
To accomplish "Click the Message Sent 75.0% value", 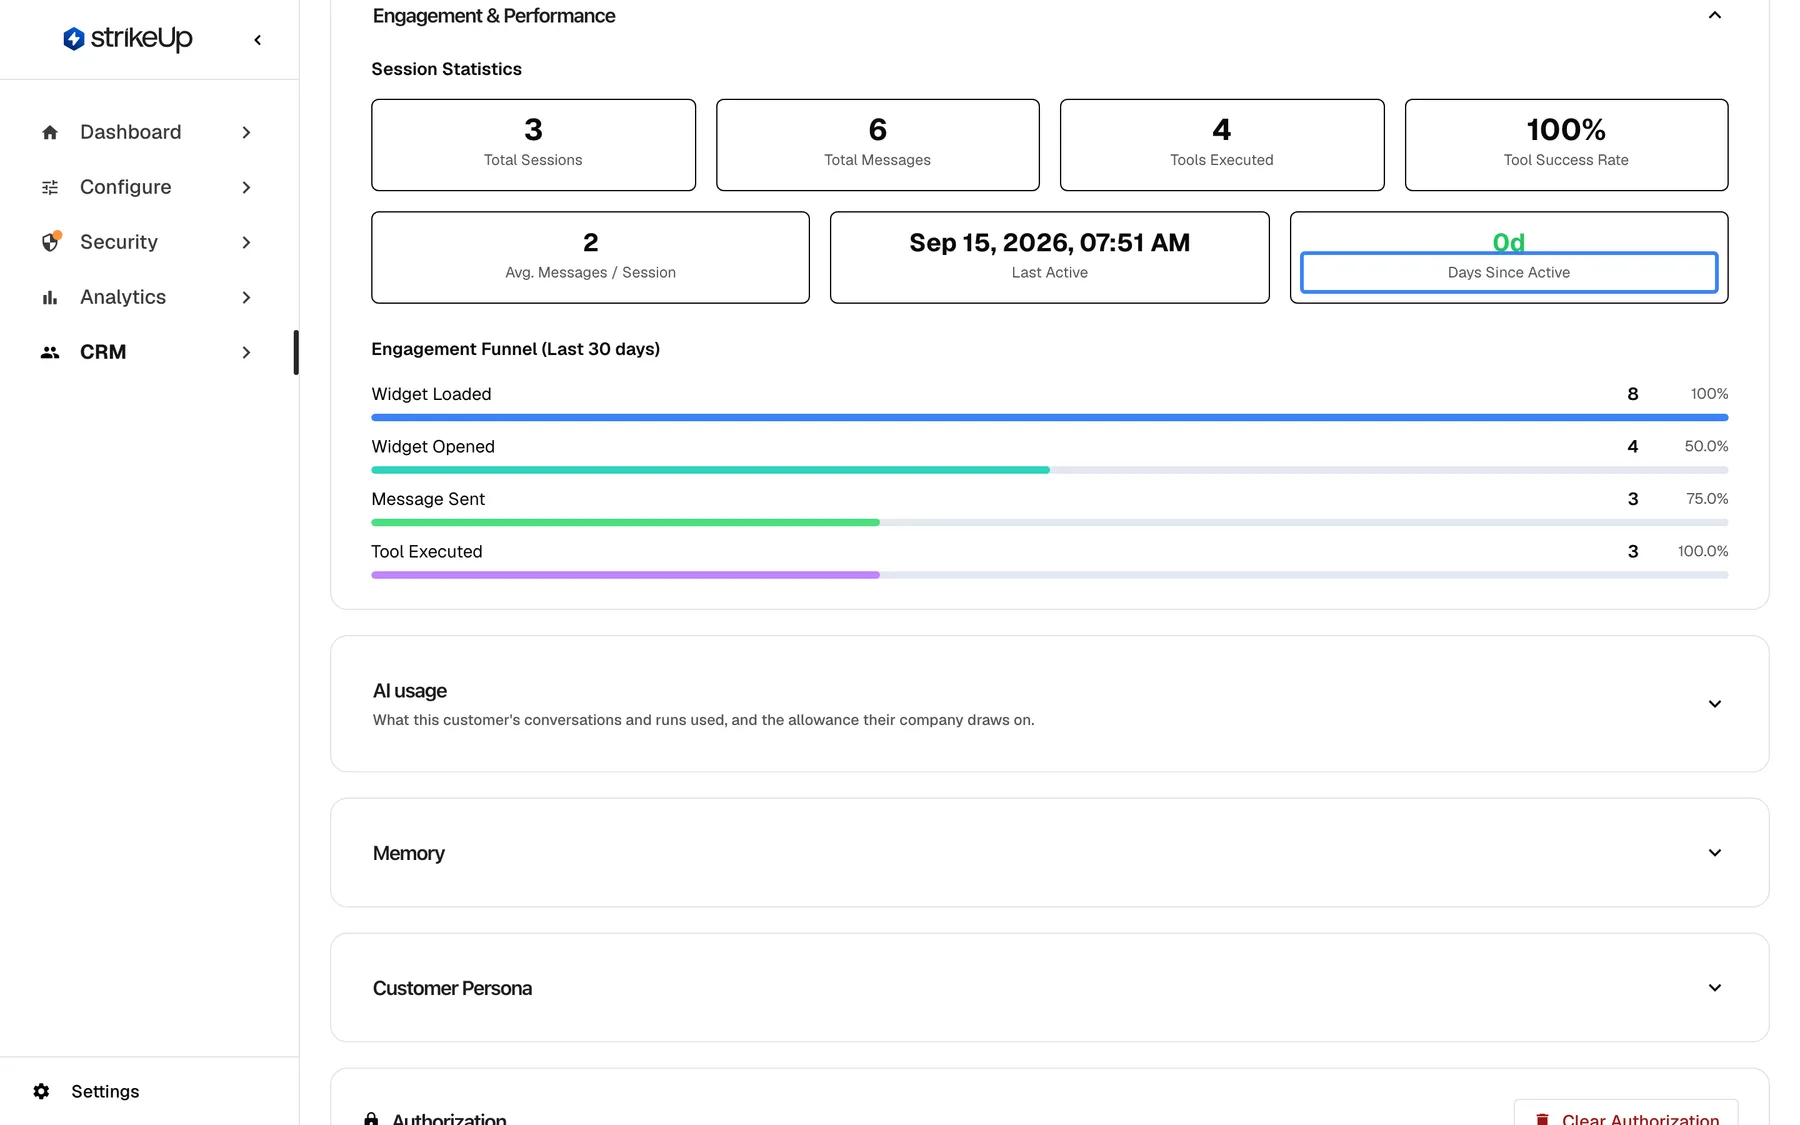I will tap(1707, 498).
